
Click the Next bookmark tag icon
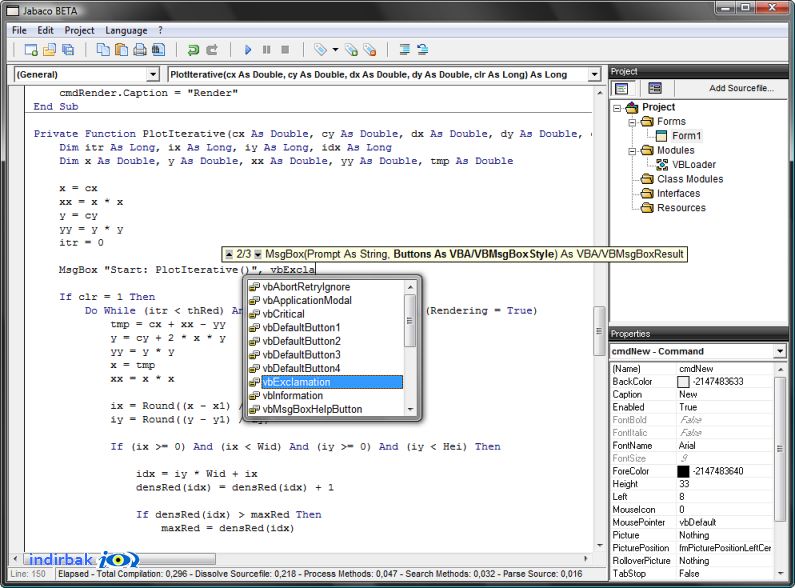pyautogui.click(x=351, y=50)
